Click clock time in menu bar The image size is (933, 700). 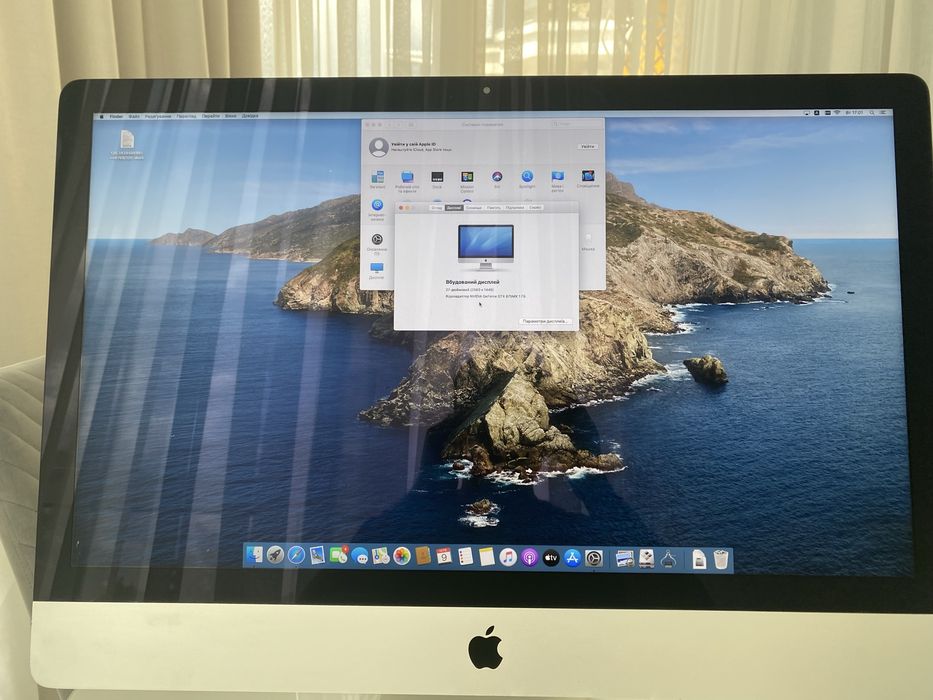(x=855, y=112)
